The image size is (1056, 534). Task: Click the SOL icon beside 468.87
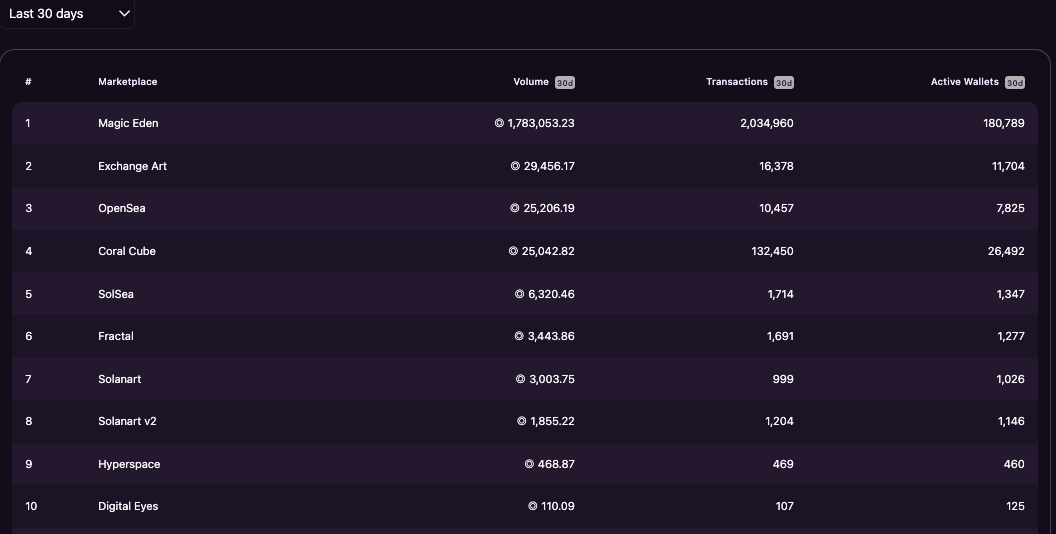coord(529,464)
